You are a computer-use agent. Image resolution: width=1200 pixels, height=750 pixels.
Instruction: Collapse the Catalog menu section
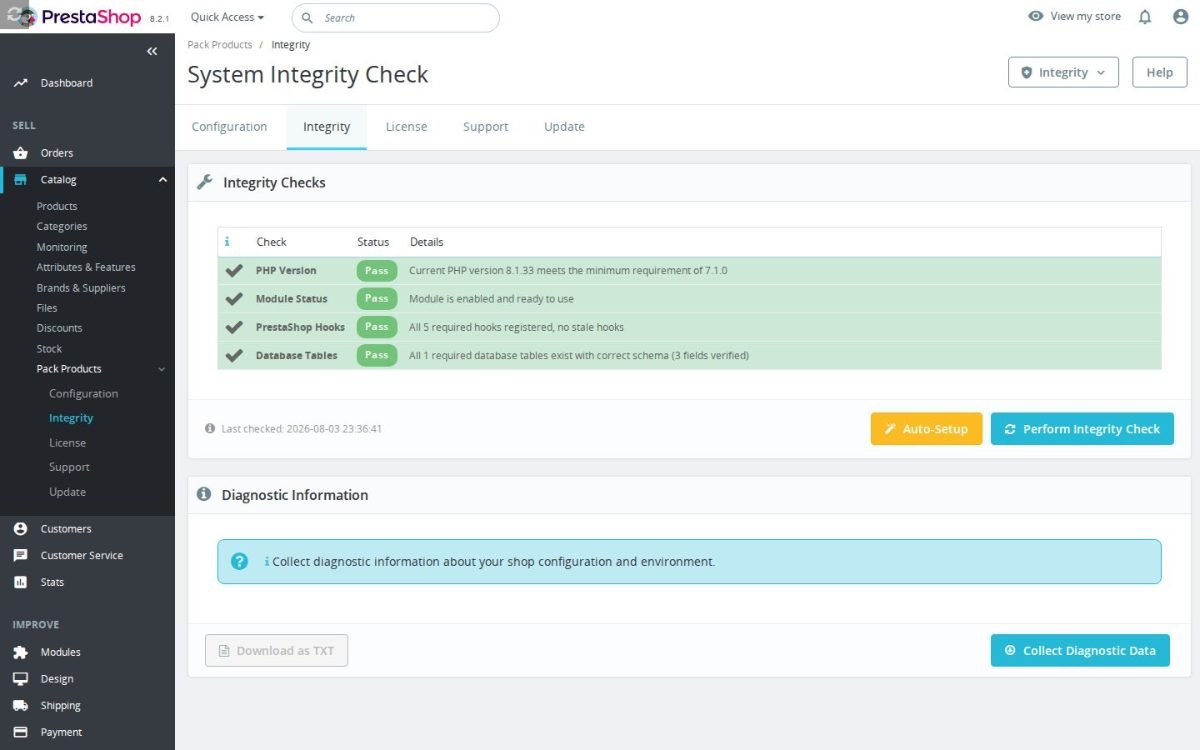[163, 180]
